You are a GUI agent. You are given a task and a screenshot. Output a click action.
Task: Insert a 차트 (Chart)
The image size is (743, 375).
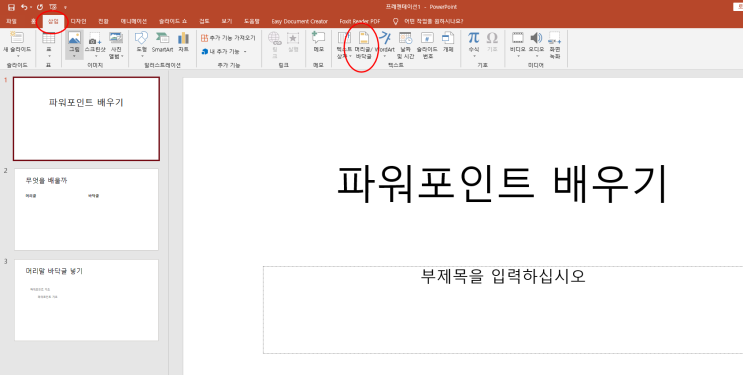[183, 42]
